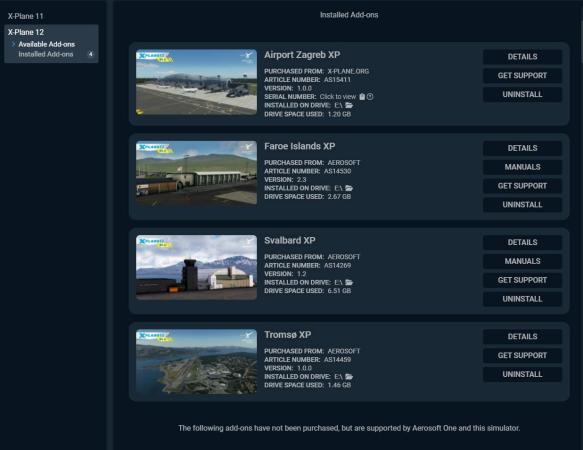Click the Faroe Islands XP title

coord(299,146)
